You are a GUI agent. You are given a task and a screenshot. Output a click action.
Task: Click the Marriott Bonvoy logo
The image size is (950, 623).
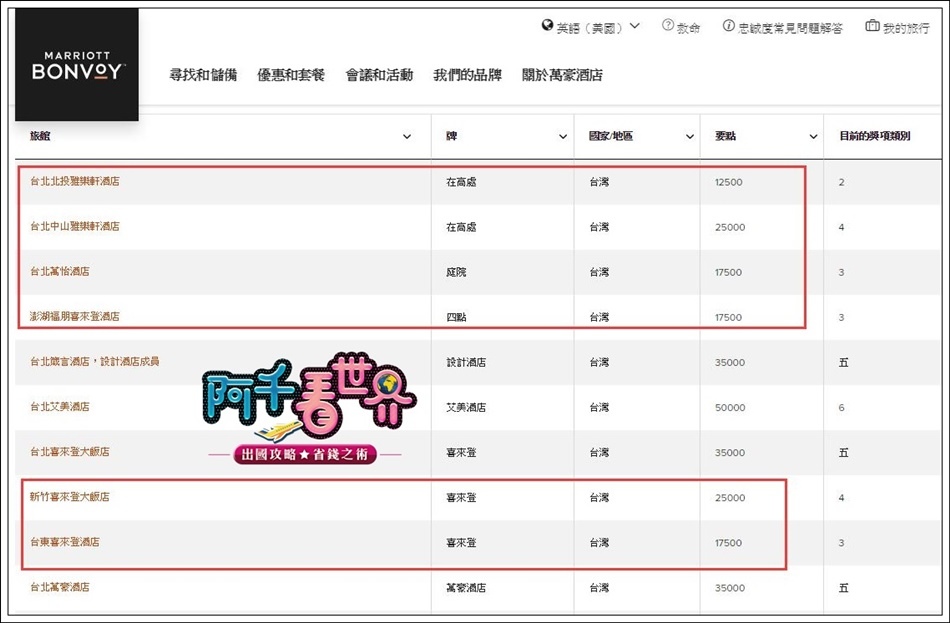click(77, 64)
